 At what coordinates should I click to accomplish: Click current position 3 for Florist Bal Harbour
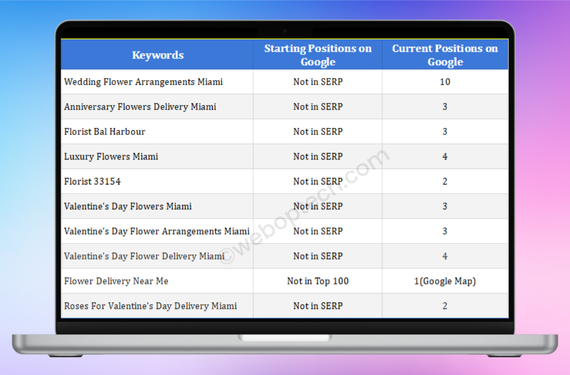pos(445,132)
